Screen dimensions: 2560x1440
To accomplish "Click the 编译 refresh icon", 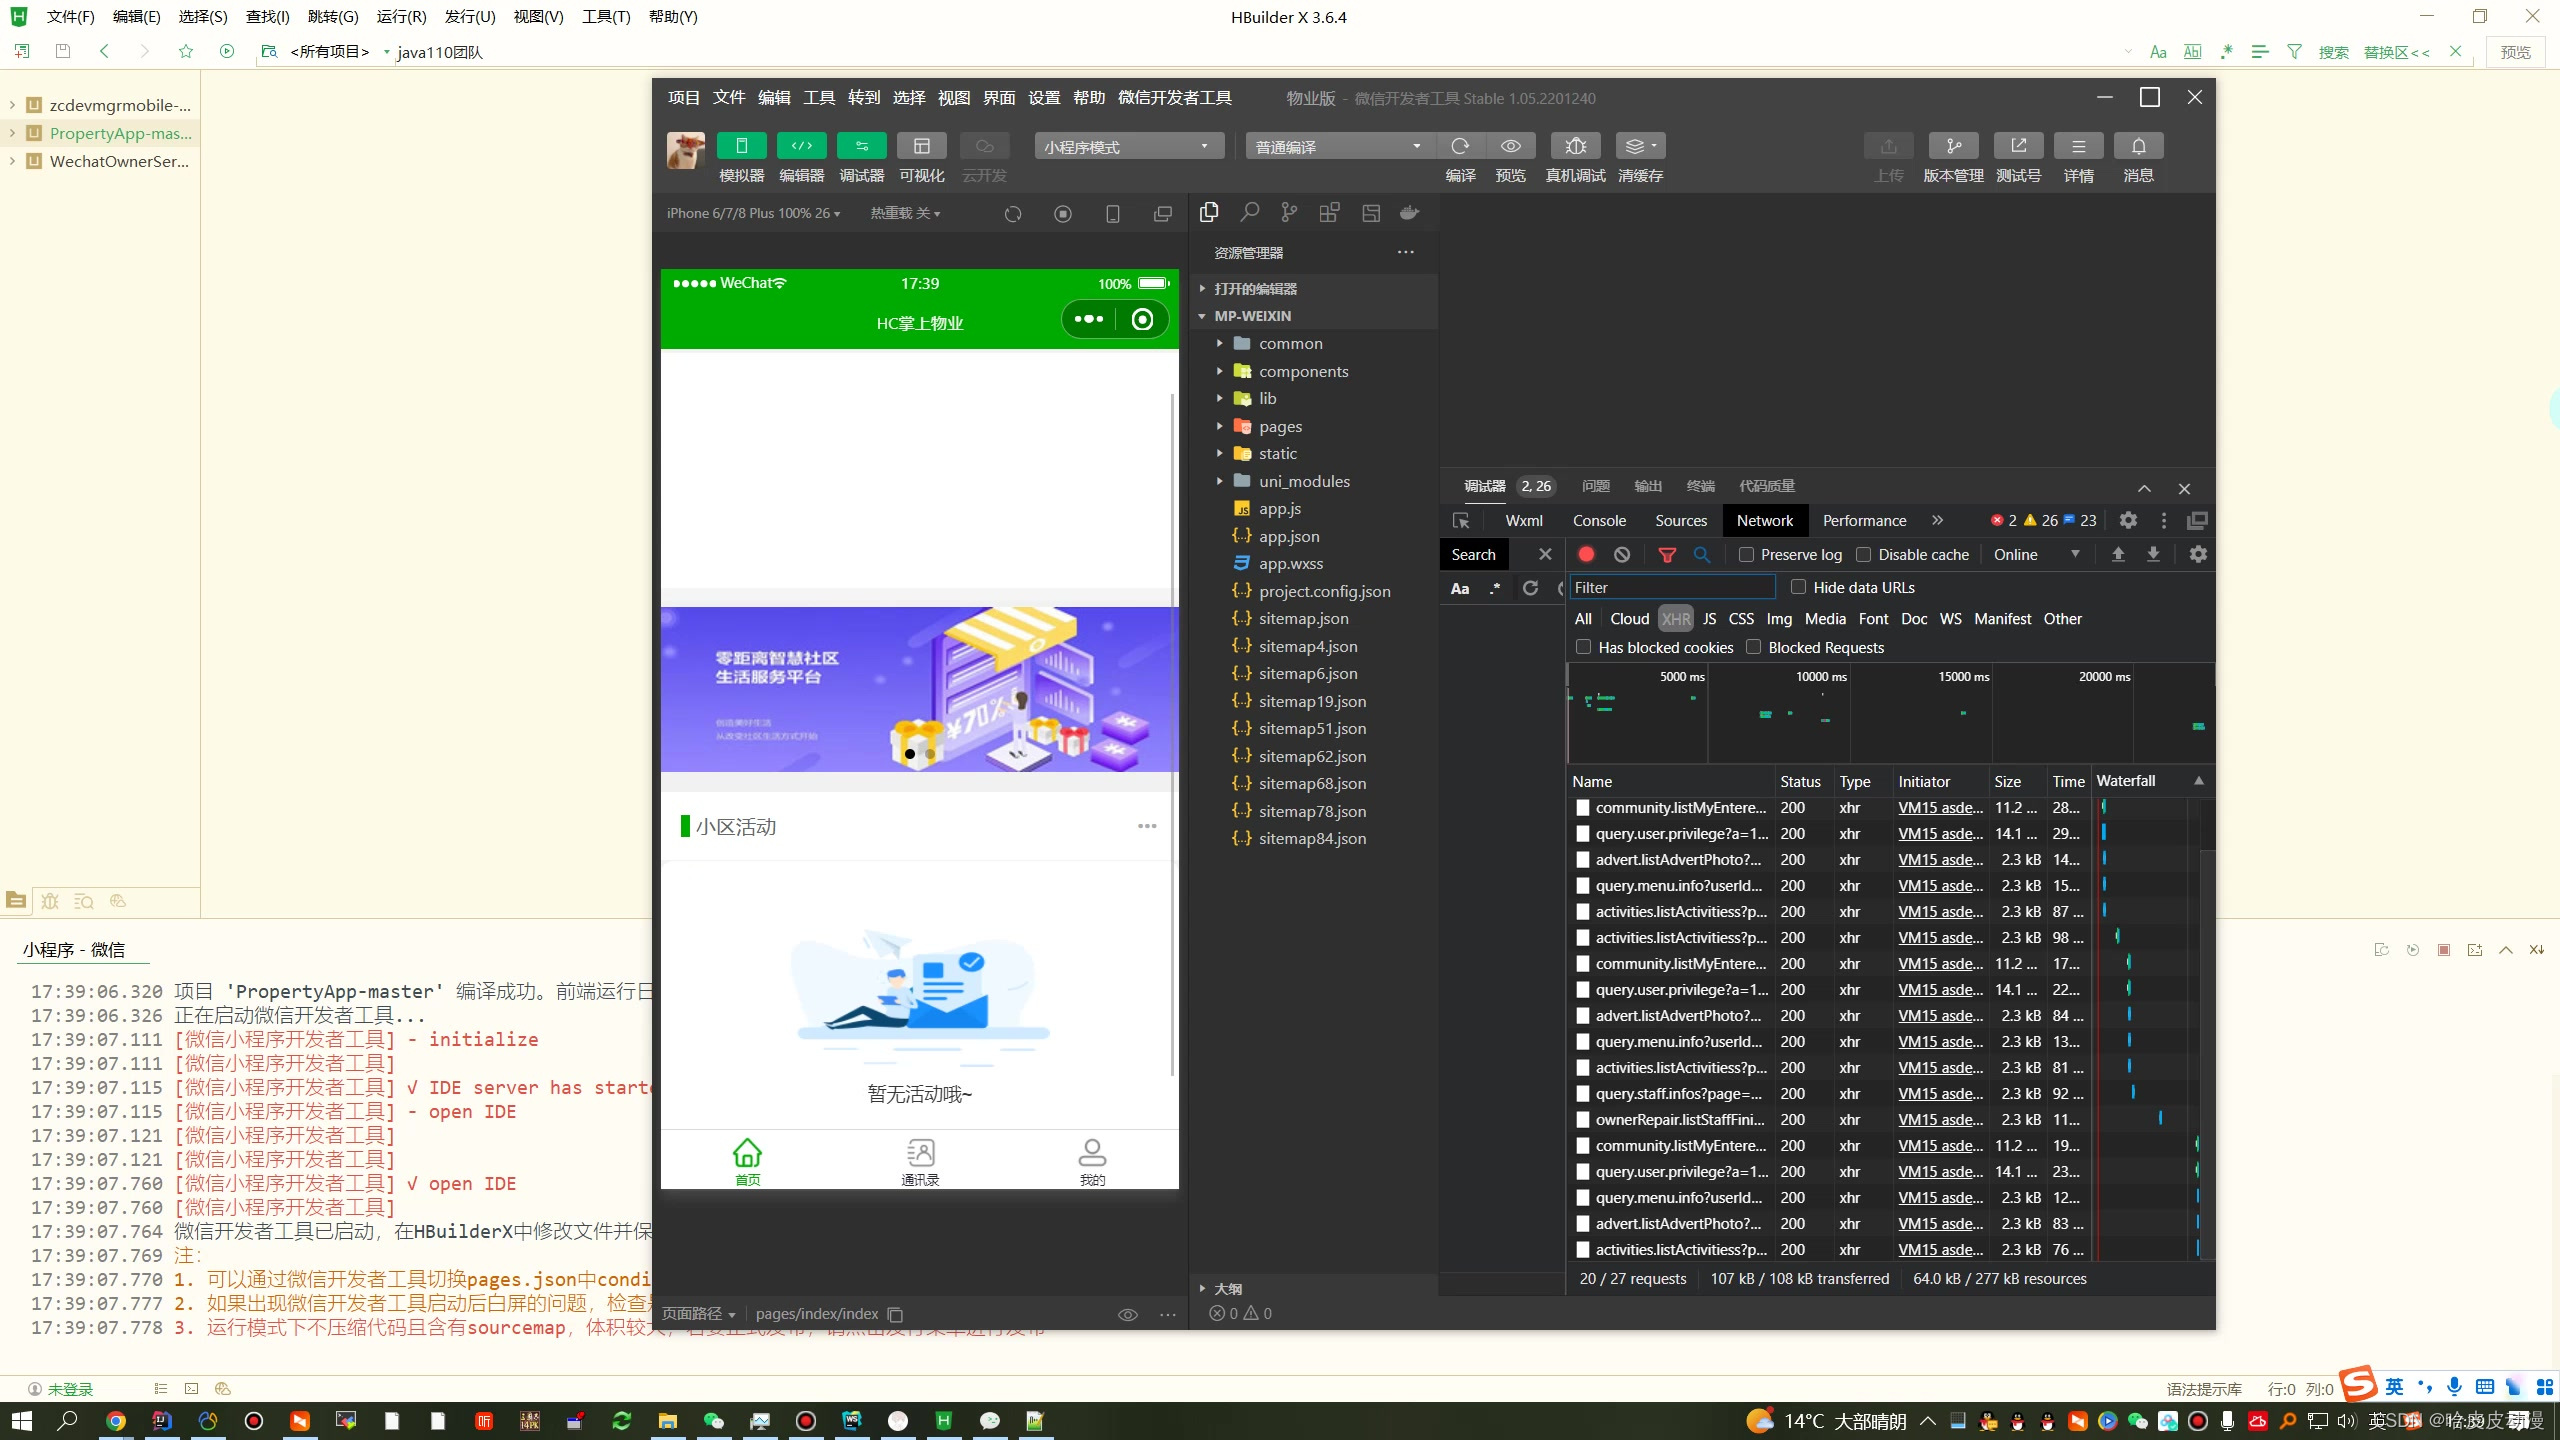I will pos(1460,146).
